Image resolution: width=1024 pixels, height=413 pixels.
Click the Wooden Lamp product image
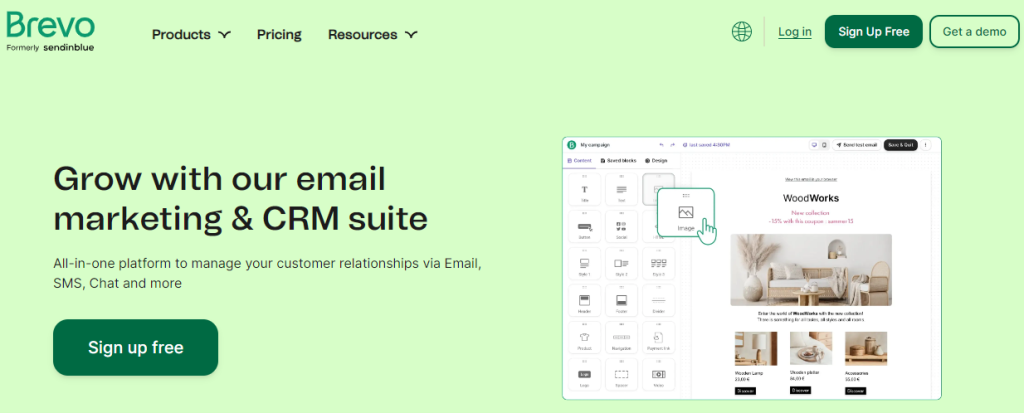[756, 348]
